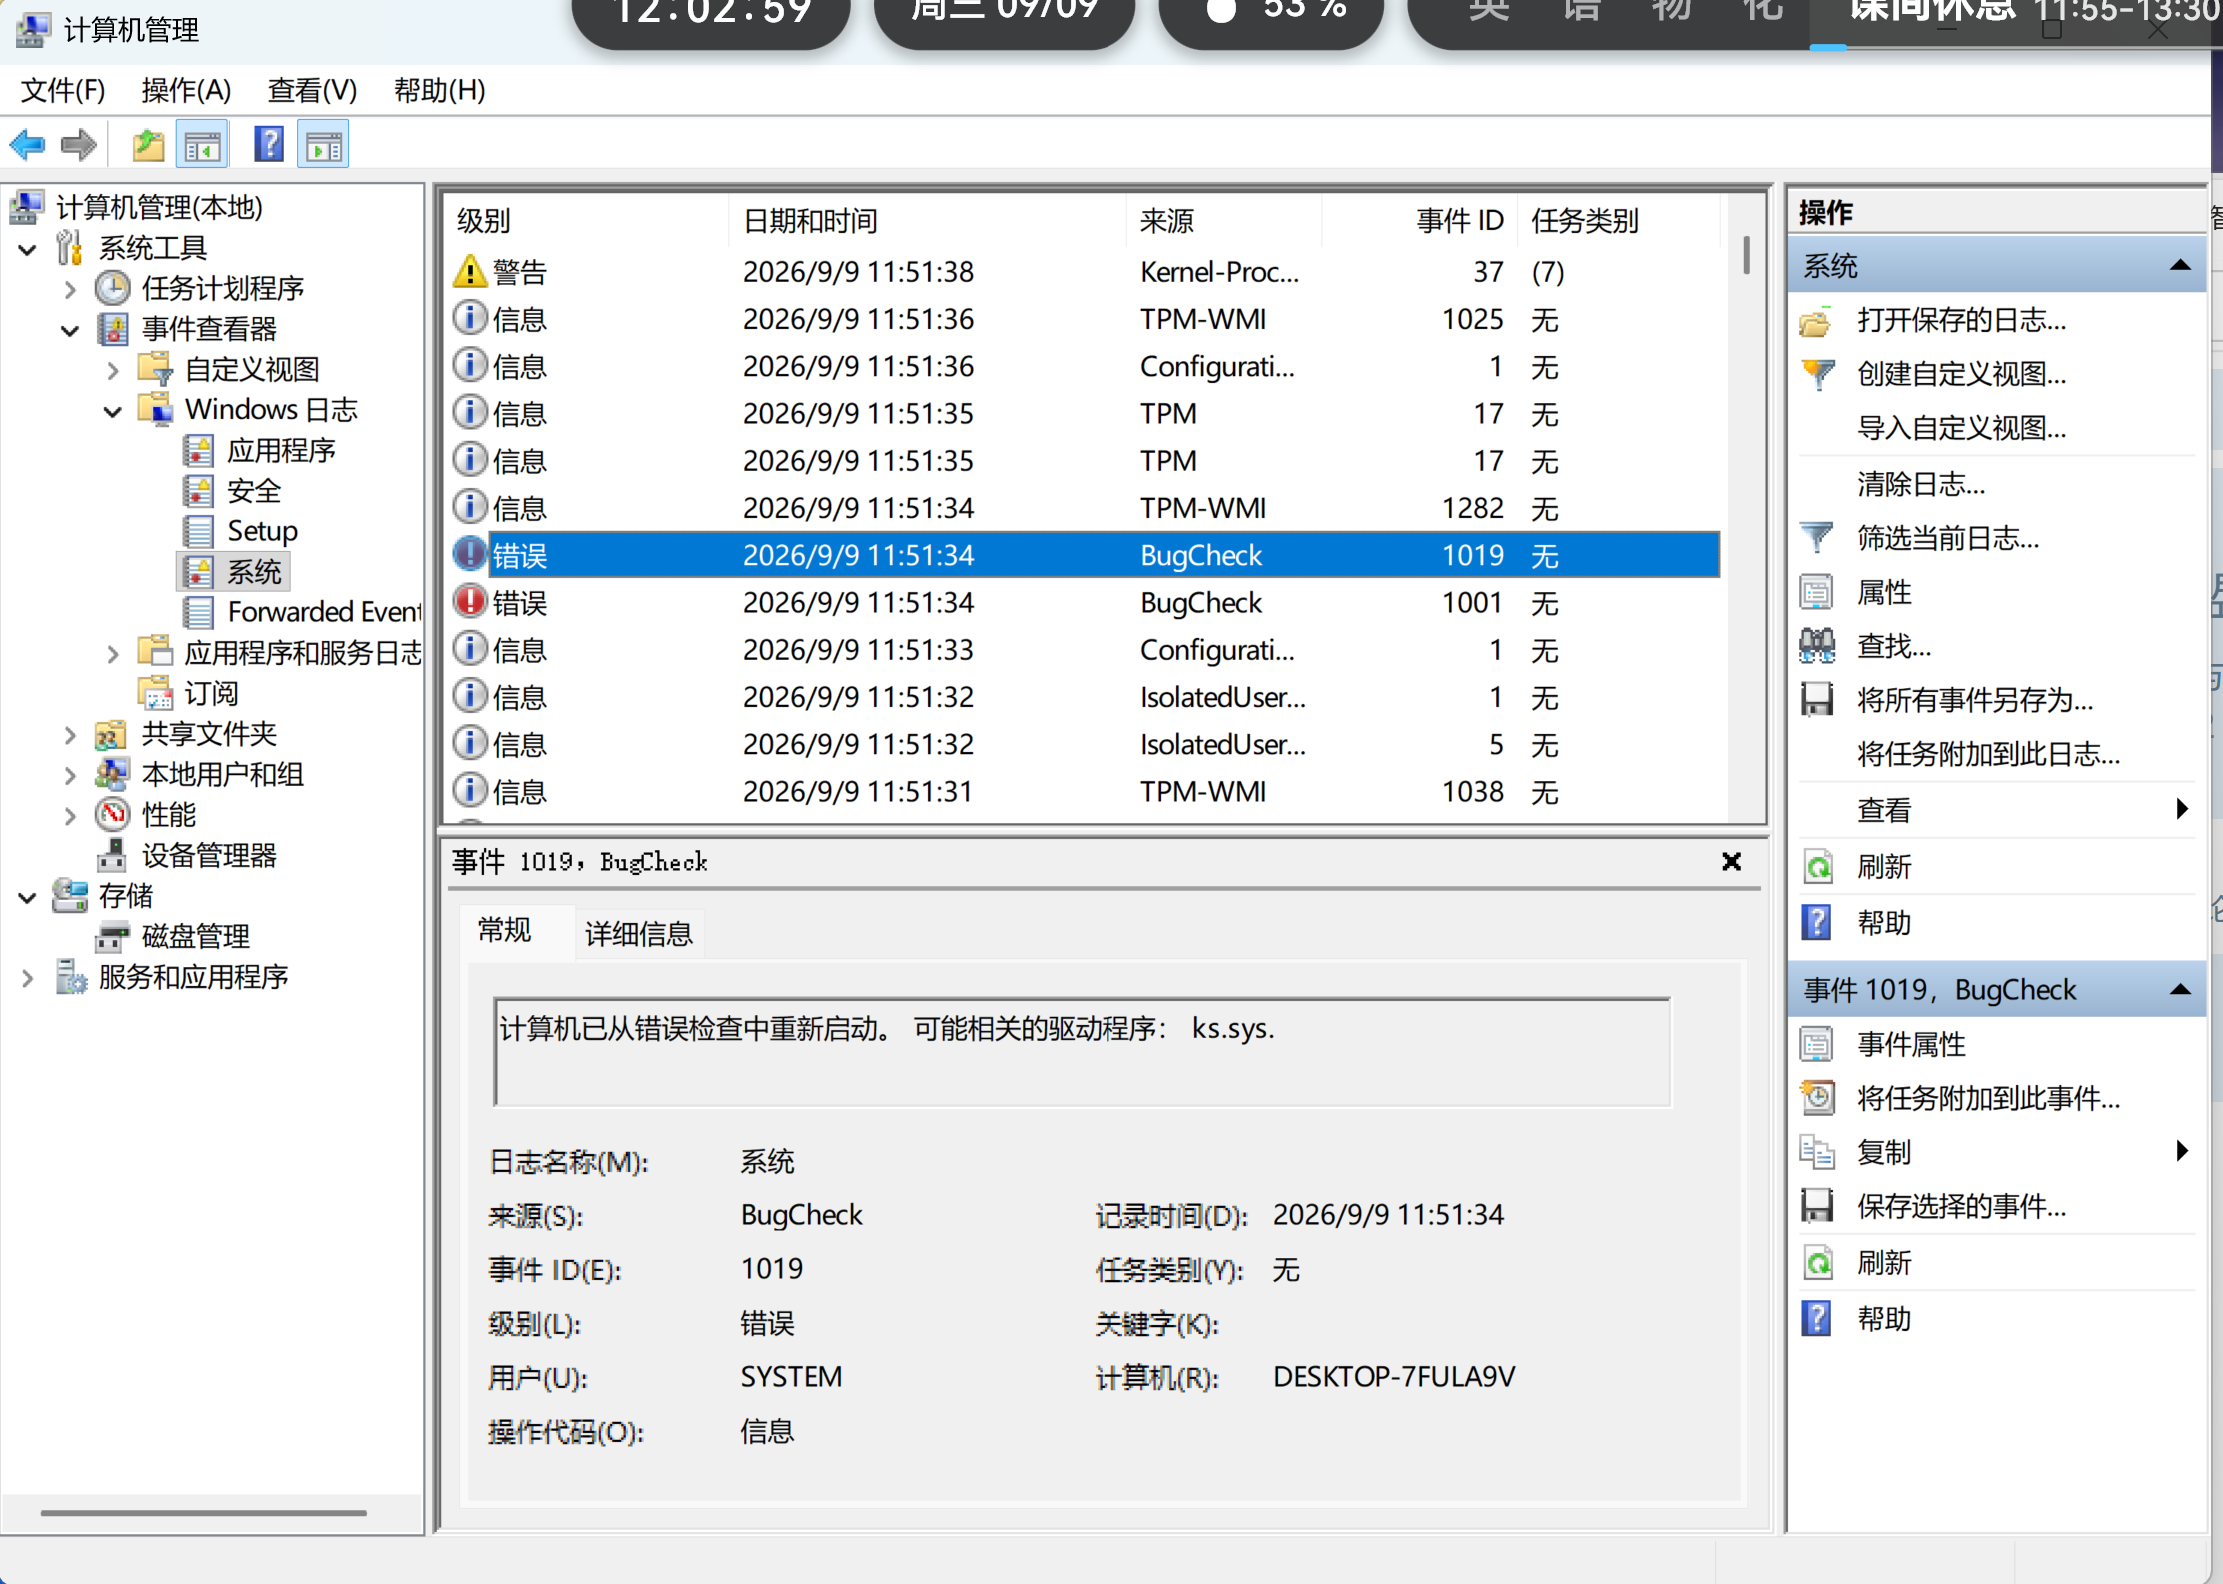Click the Forward arrow toolbar icon
The height and width of the screenshot is (1584, 2223).
pos(79,146)
